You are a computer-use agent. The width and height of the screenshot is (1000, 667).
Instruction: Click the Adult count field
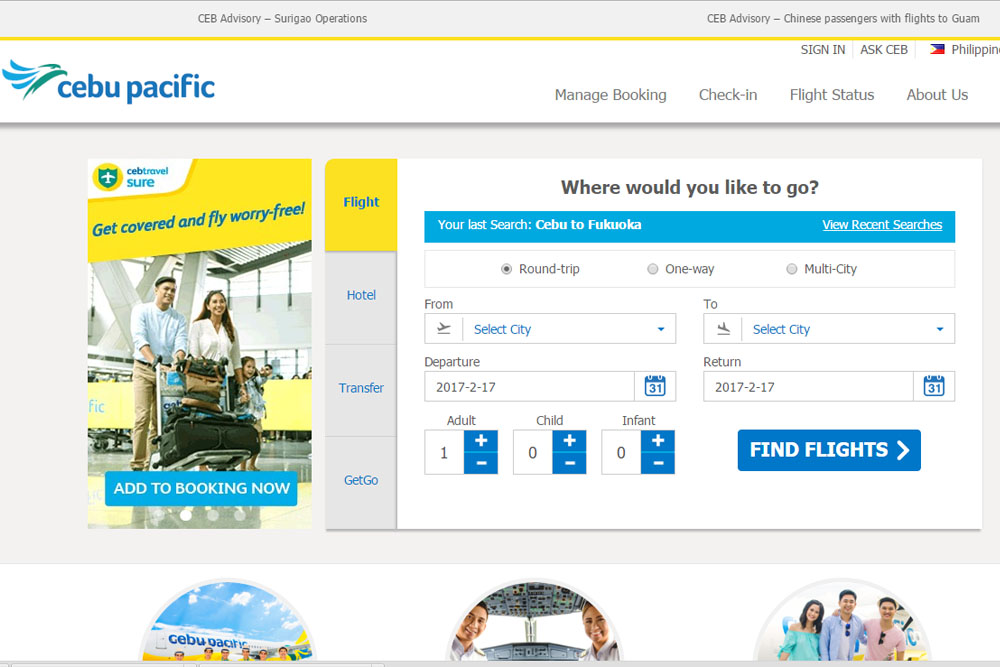point(445,453)
